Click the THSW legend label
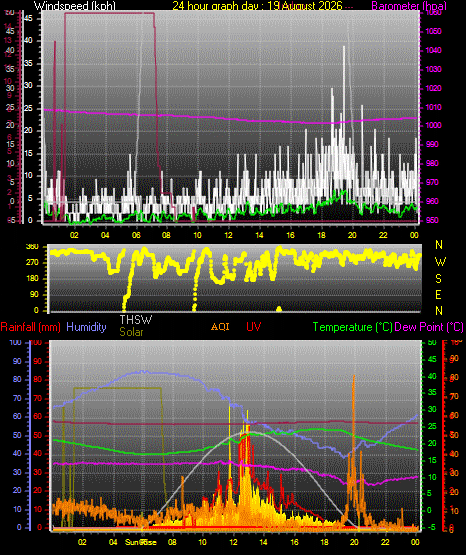The image size is (466, 555). pos(136,320)
